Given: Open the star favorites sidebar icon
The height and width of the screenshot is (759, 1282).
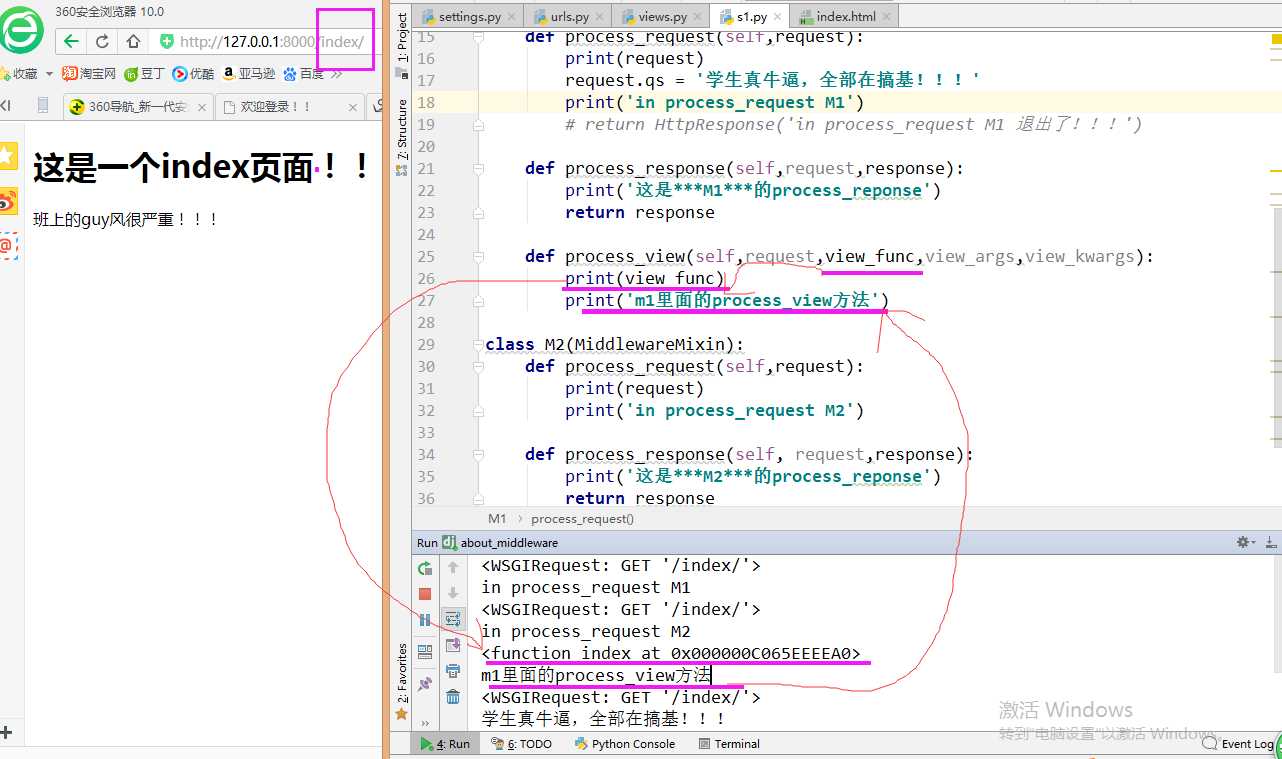Looking at the screenshot, I should click(8, 155).
